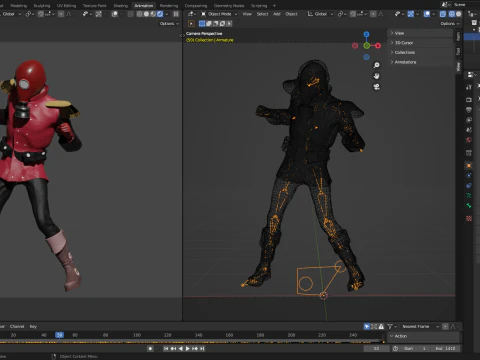Toggle gizmo visibility in left viewport
Screen dimensions: 480x360
pyautogui.click(x=98, y=14)
